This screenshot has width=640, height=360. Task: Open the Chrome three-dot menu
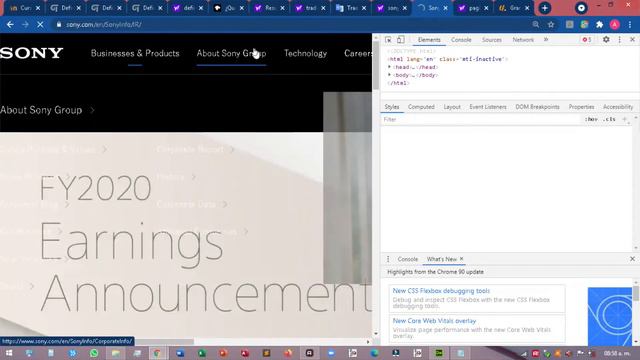630,24
